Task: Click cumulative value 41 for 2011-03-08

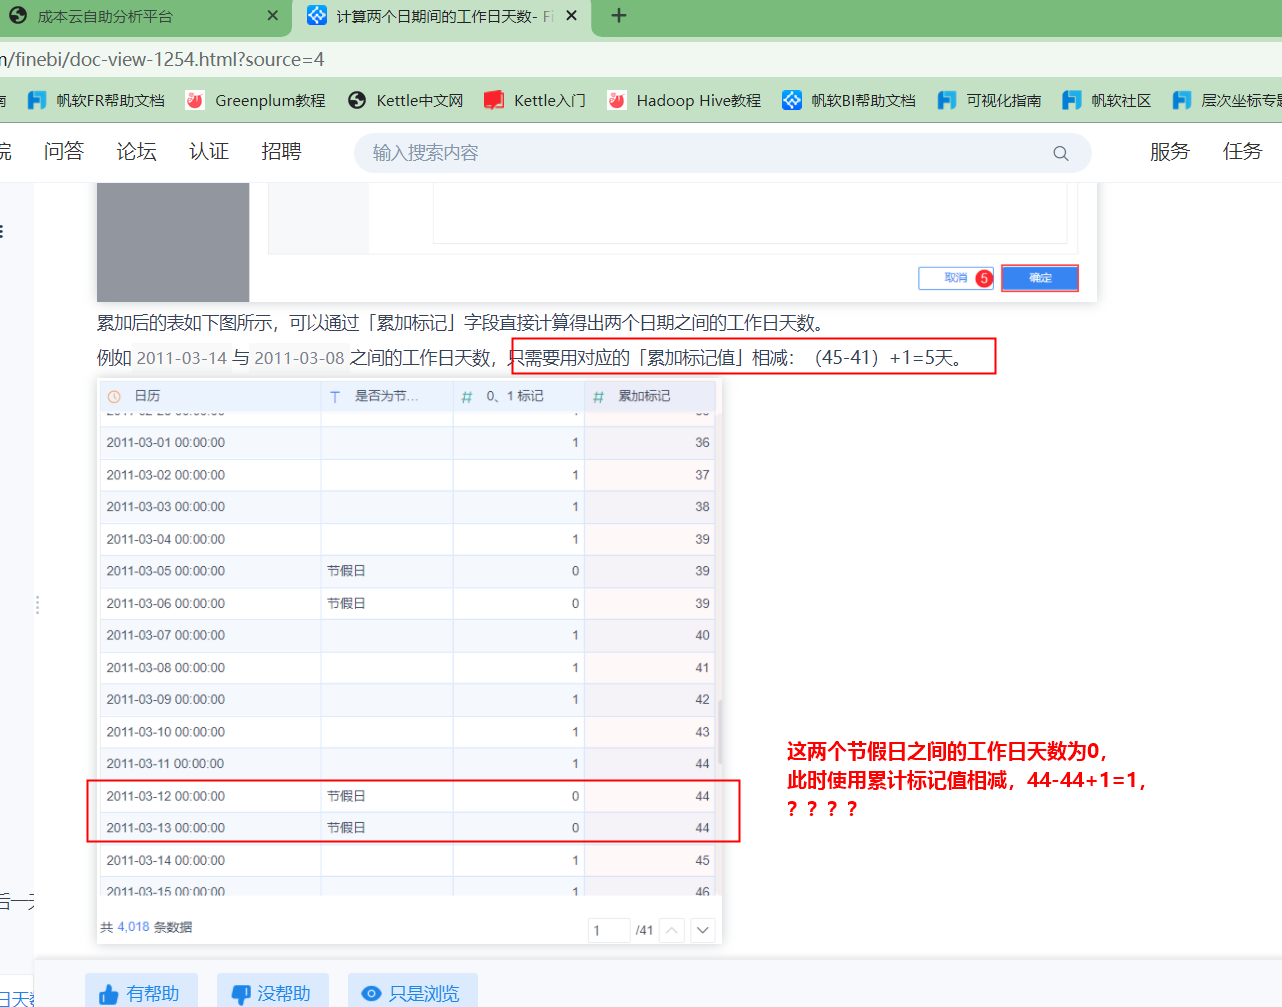Action: point(702,668)
